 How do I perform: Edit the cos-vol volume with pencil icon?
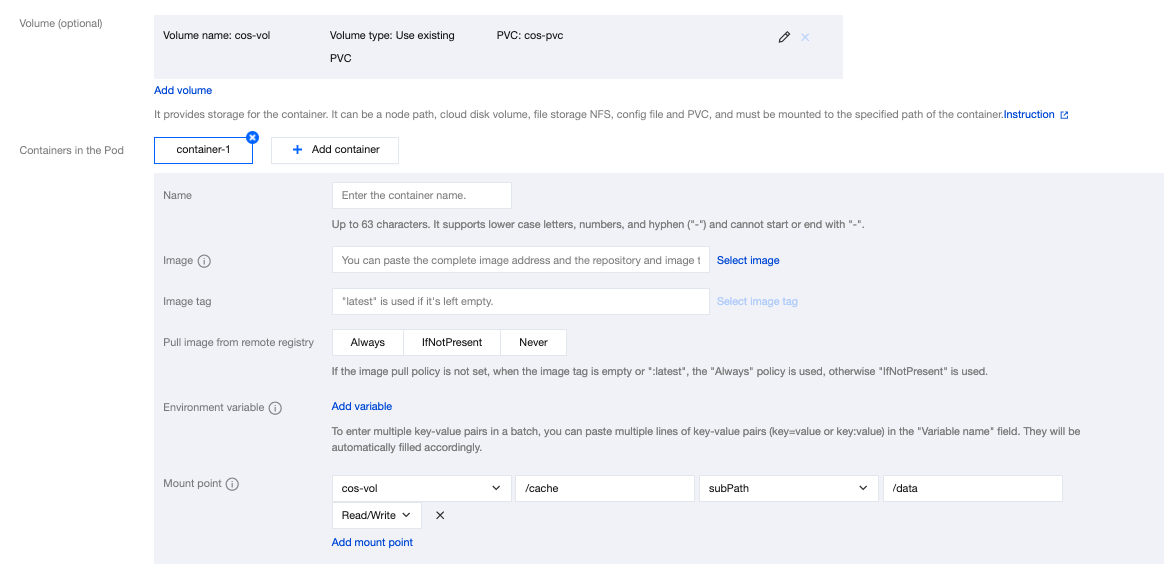(784, 37)
